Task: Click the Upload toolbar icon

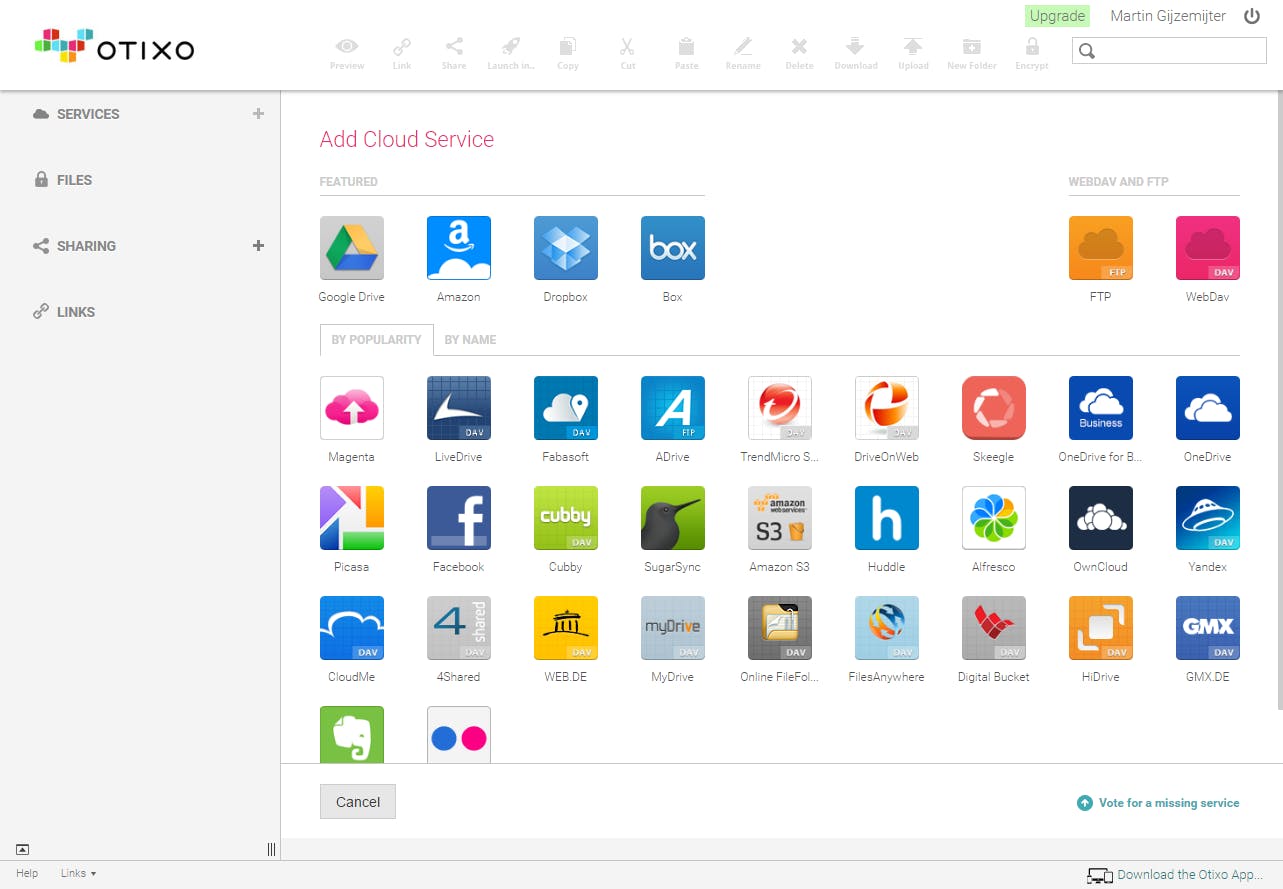Action: pyautogui.click(x=913, y=54)
